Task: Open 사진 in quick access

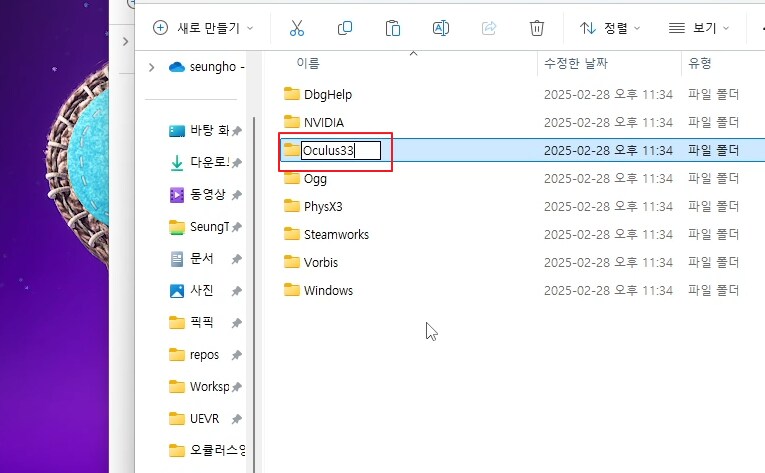Action: 191,290
